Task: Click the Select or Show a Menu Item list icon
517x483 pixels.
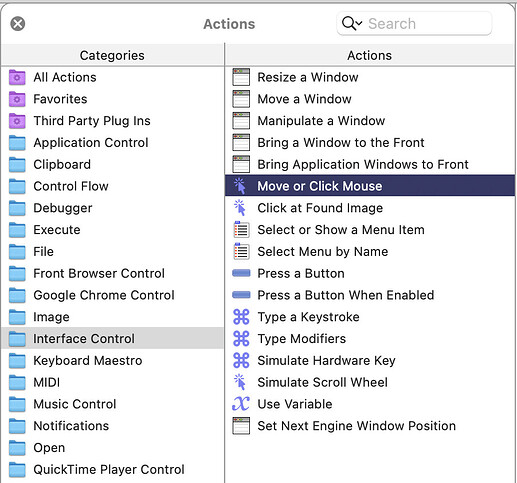Action: [241, 230]
